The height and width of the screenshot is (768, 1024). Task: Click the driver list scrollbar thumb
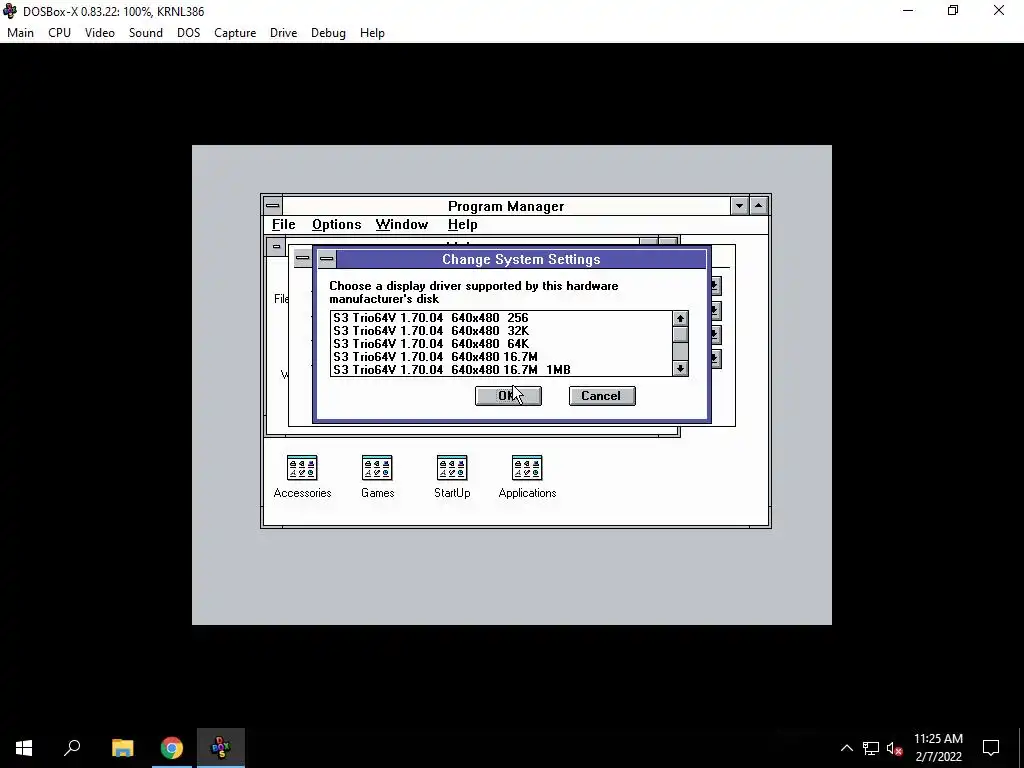click(680, 334)
